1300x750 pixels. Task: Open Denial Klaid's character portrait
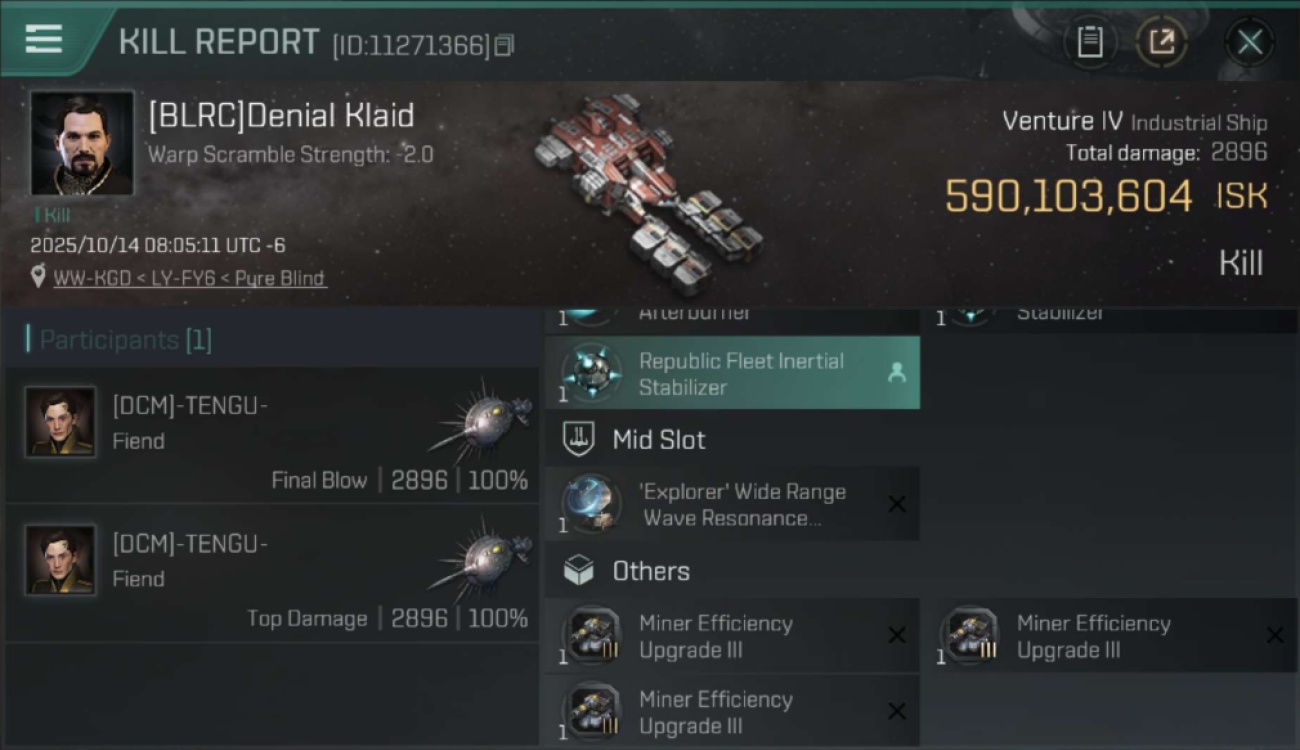coord(82,143)
